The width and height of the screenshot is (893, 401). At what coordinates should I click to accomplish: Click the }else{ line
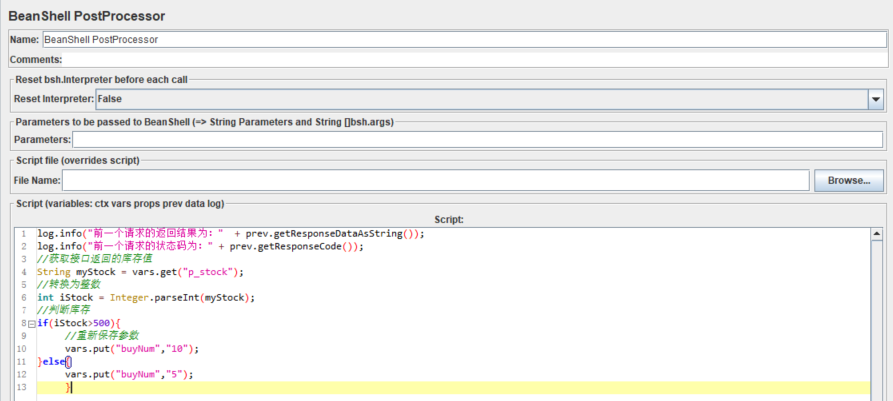click(55, 362)
